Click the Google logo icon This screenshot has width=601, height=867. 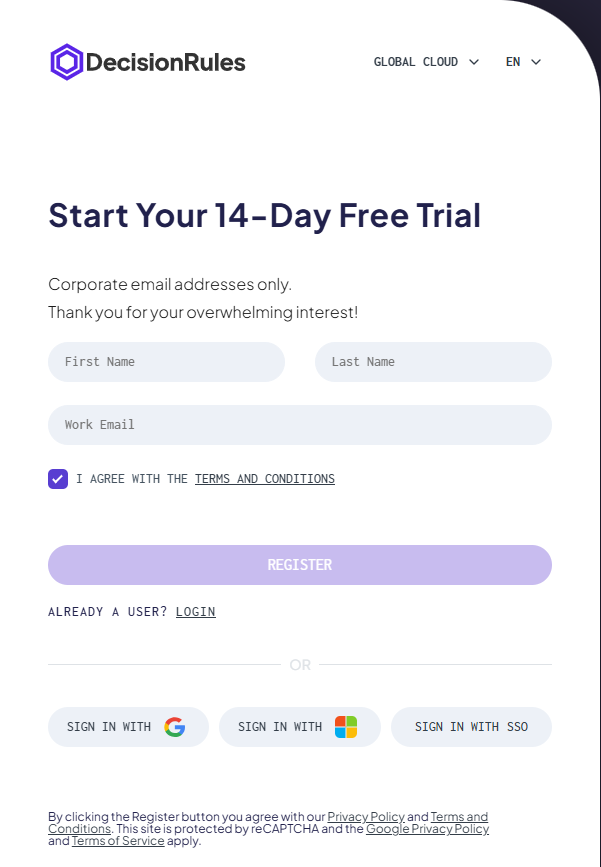click(x=175, y=727)
